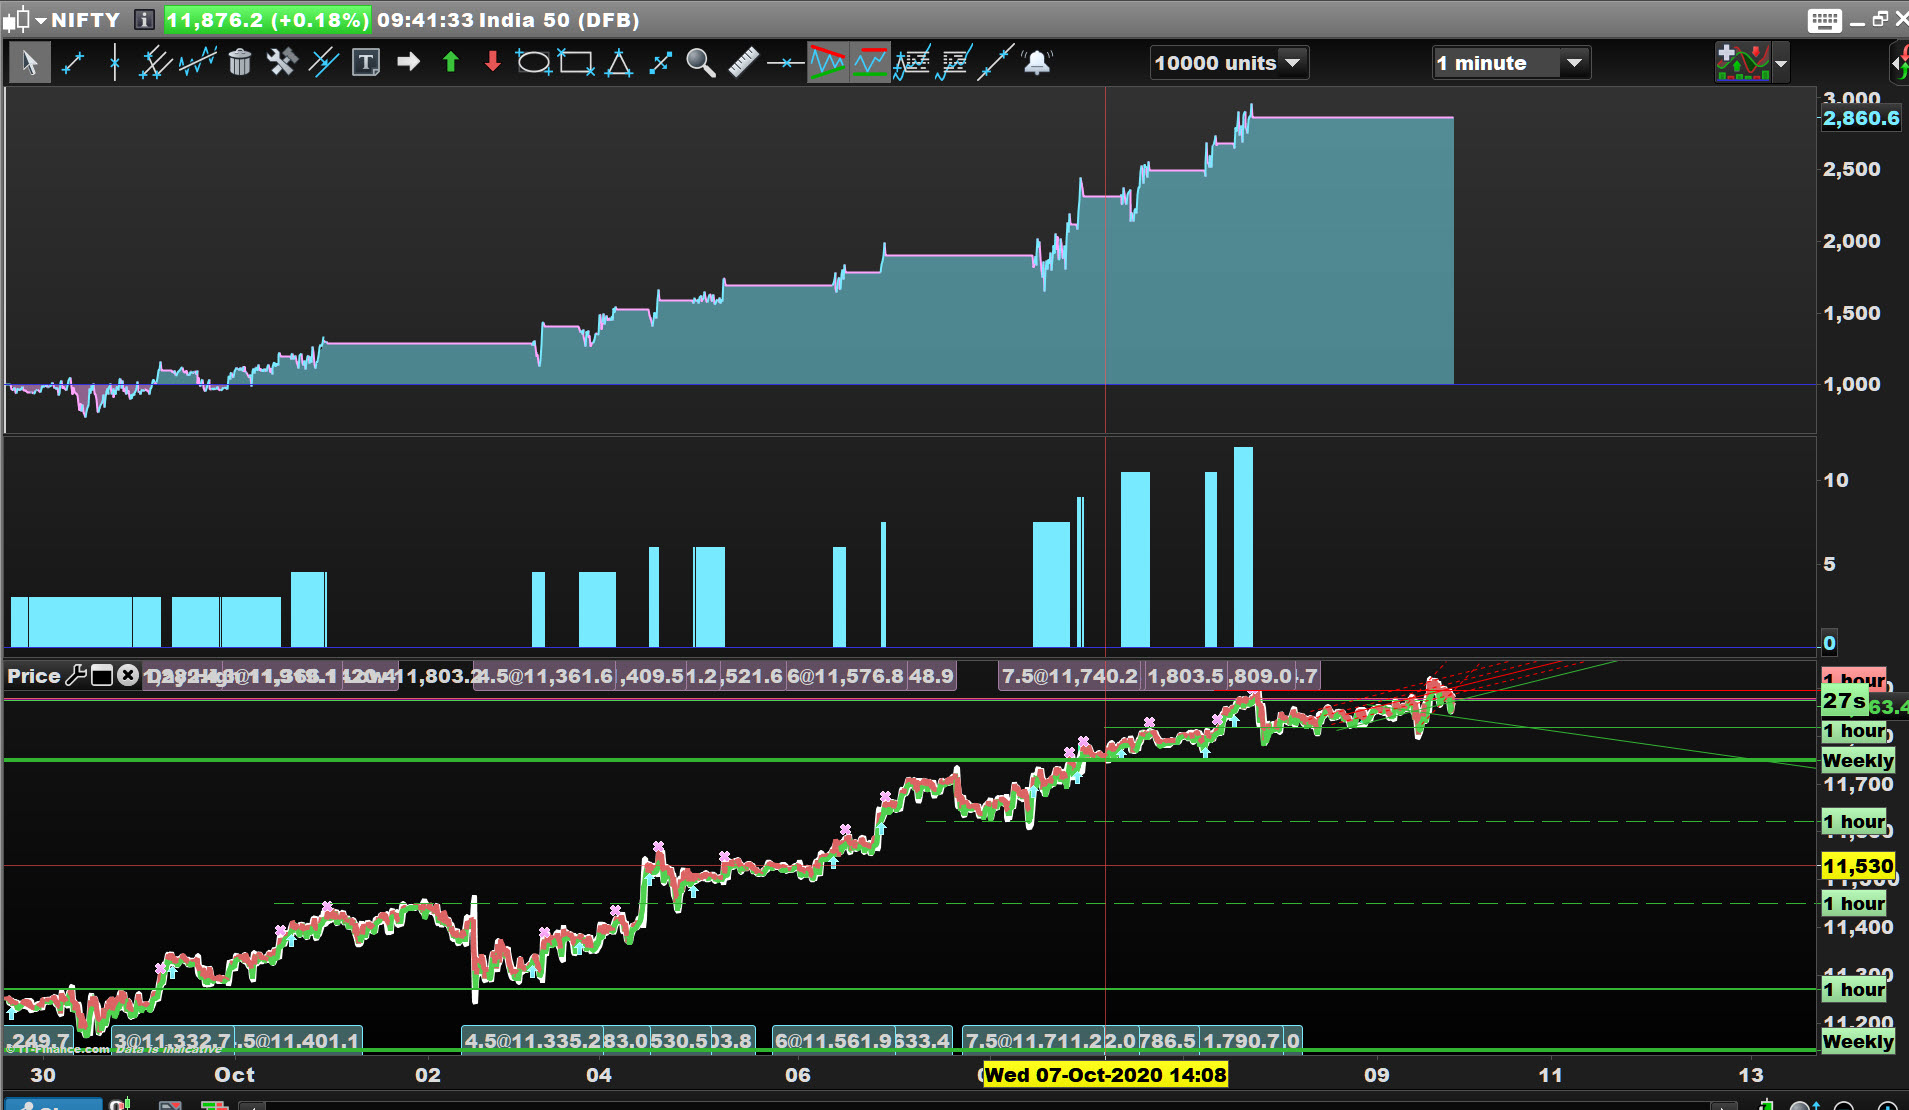Open the on-screen keyboard icon
1909x1110 pixels.
pyautogui.click(x=1824, y=20)
